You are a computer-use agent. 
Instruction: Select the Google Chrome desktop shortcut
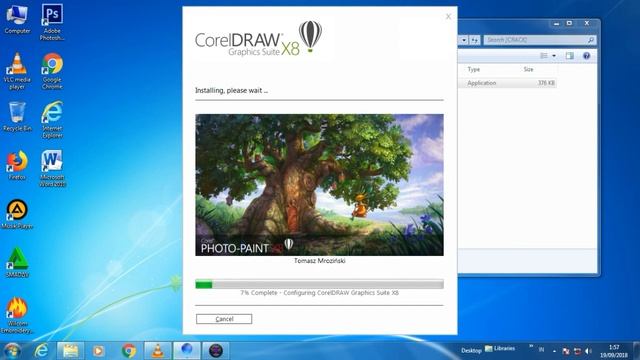tap(52, 71)
